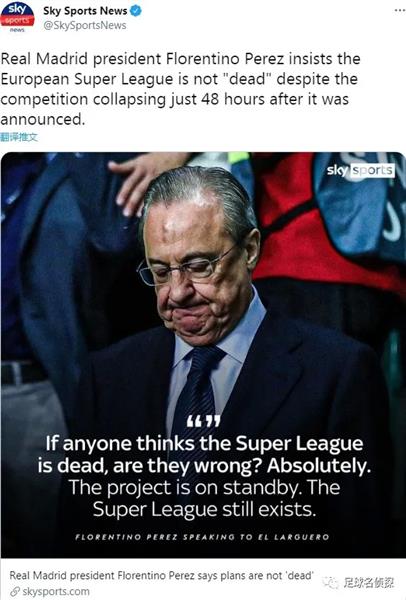Click the quotation marks icon in the image
This screenshot has width=406, height=600.
(204, 421)
